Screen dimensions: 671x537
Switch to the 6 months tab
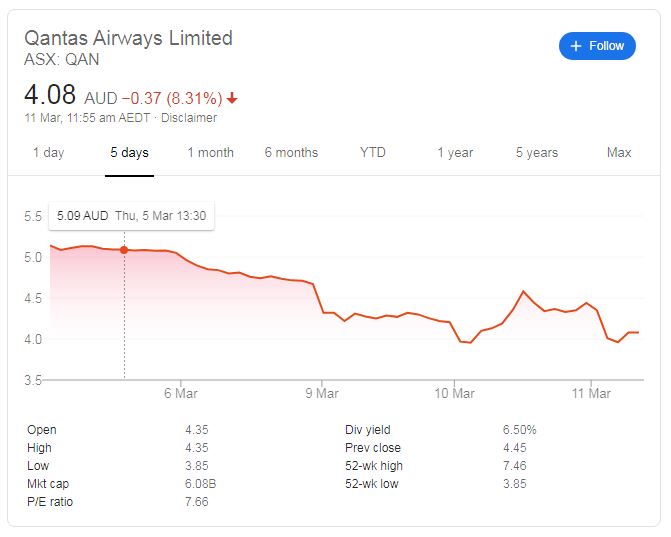pyautogui.click(x=291, y=153)
